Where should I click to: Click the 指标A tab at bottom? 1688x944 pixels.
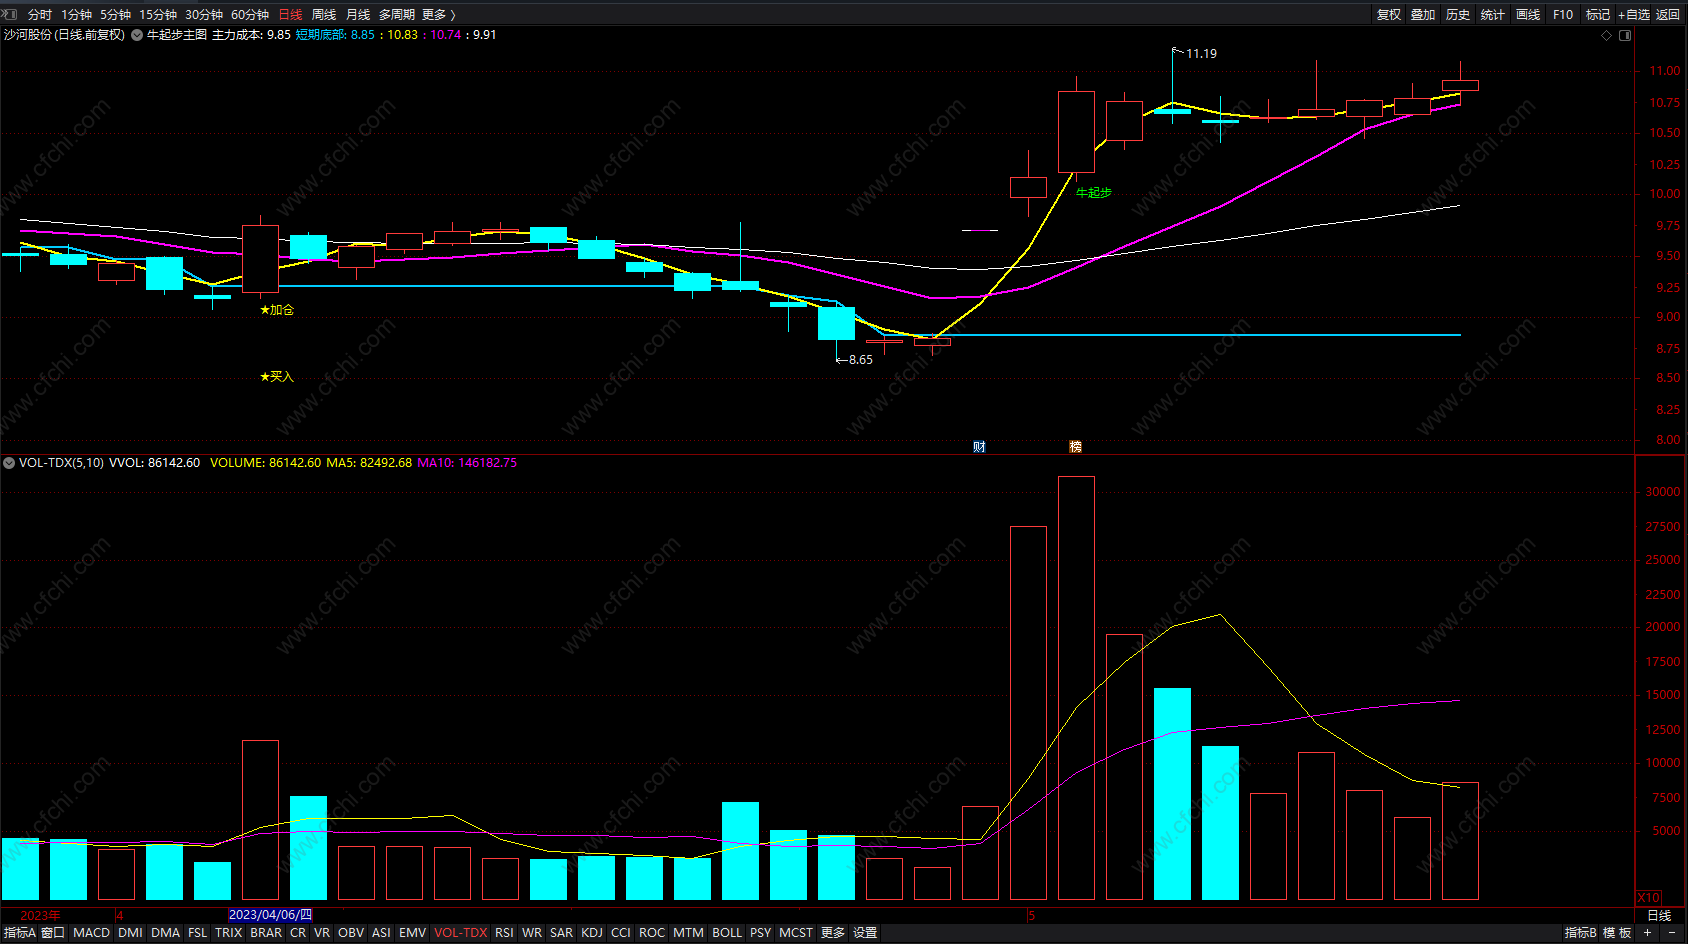(19, 933)
